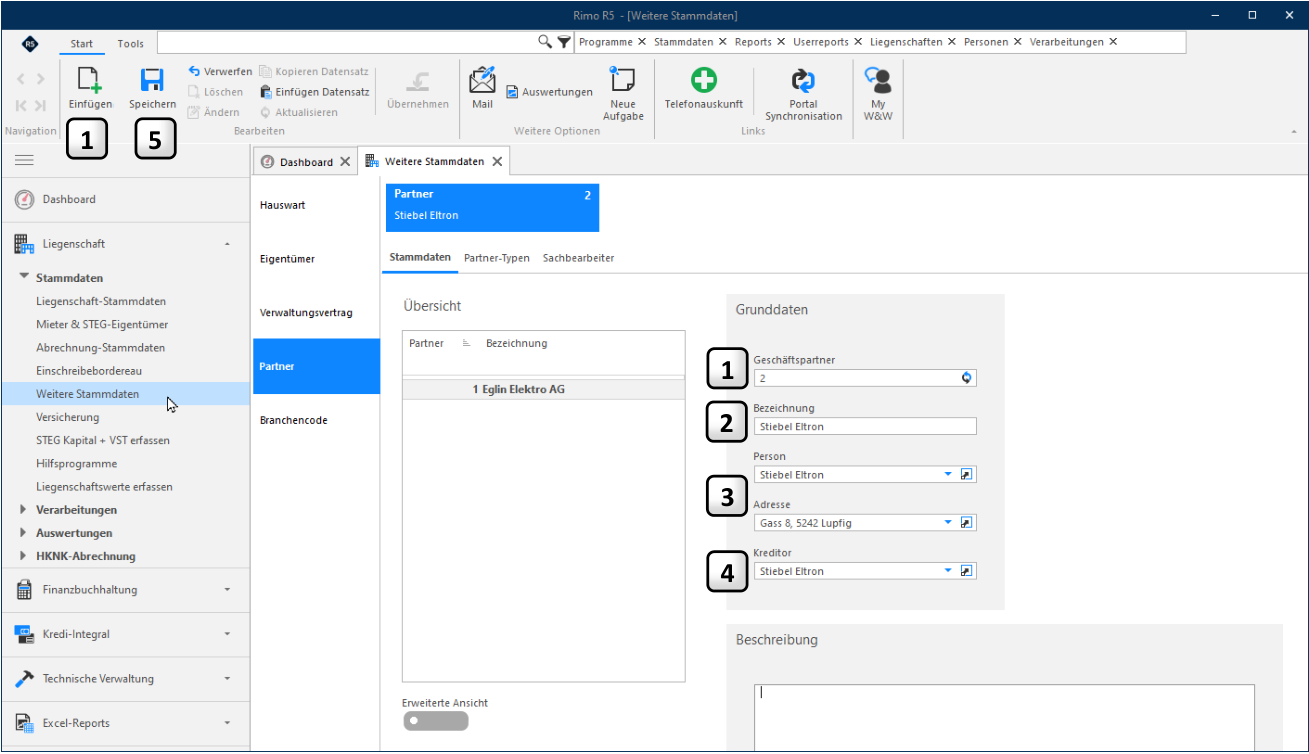Sort by the Bezeichnung column header
The height and width of the screenshot is (754, 1309).
point(516,343)
